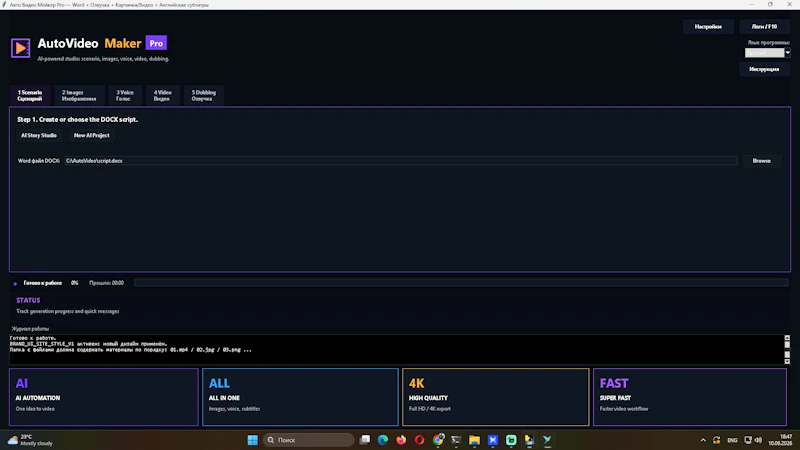Start a New AI Project
Viewport: 800px width, 450px height.
[91, 135]
